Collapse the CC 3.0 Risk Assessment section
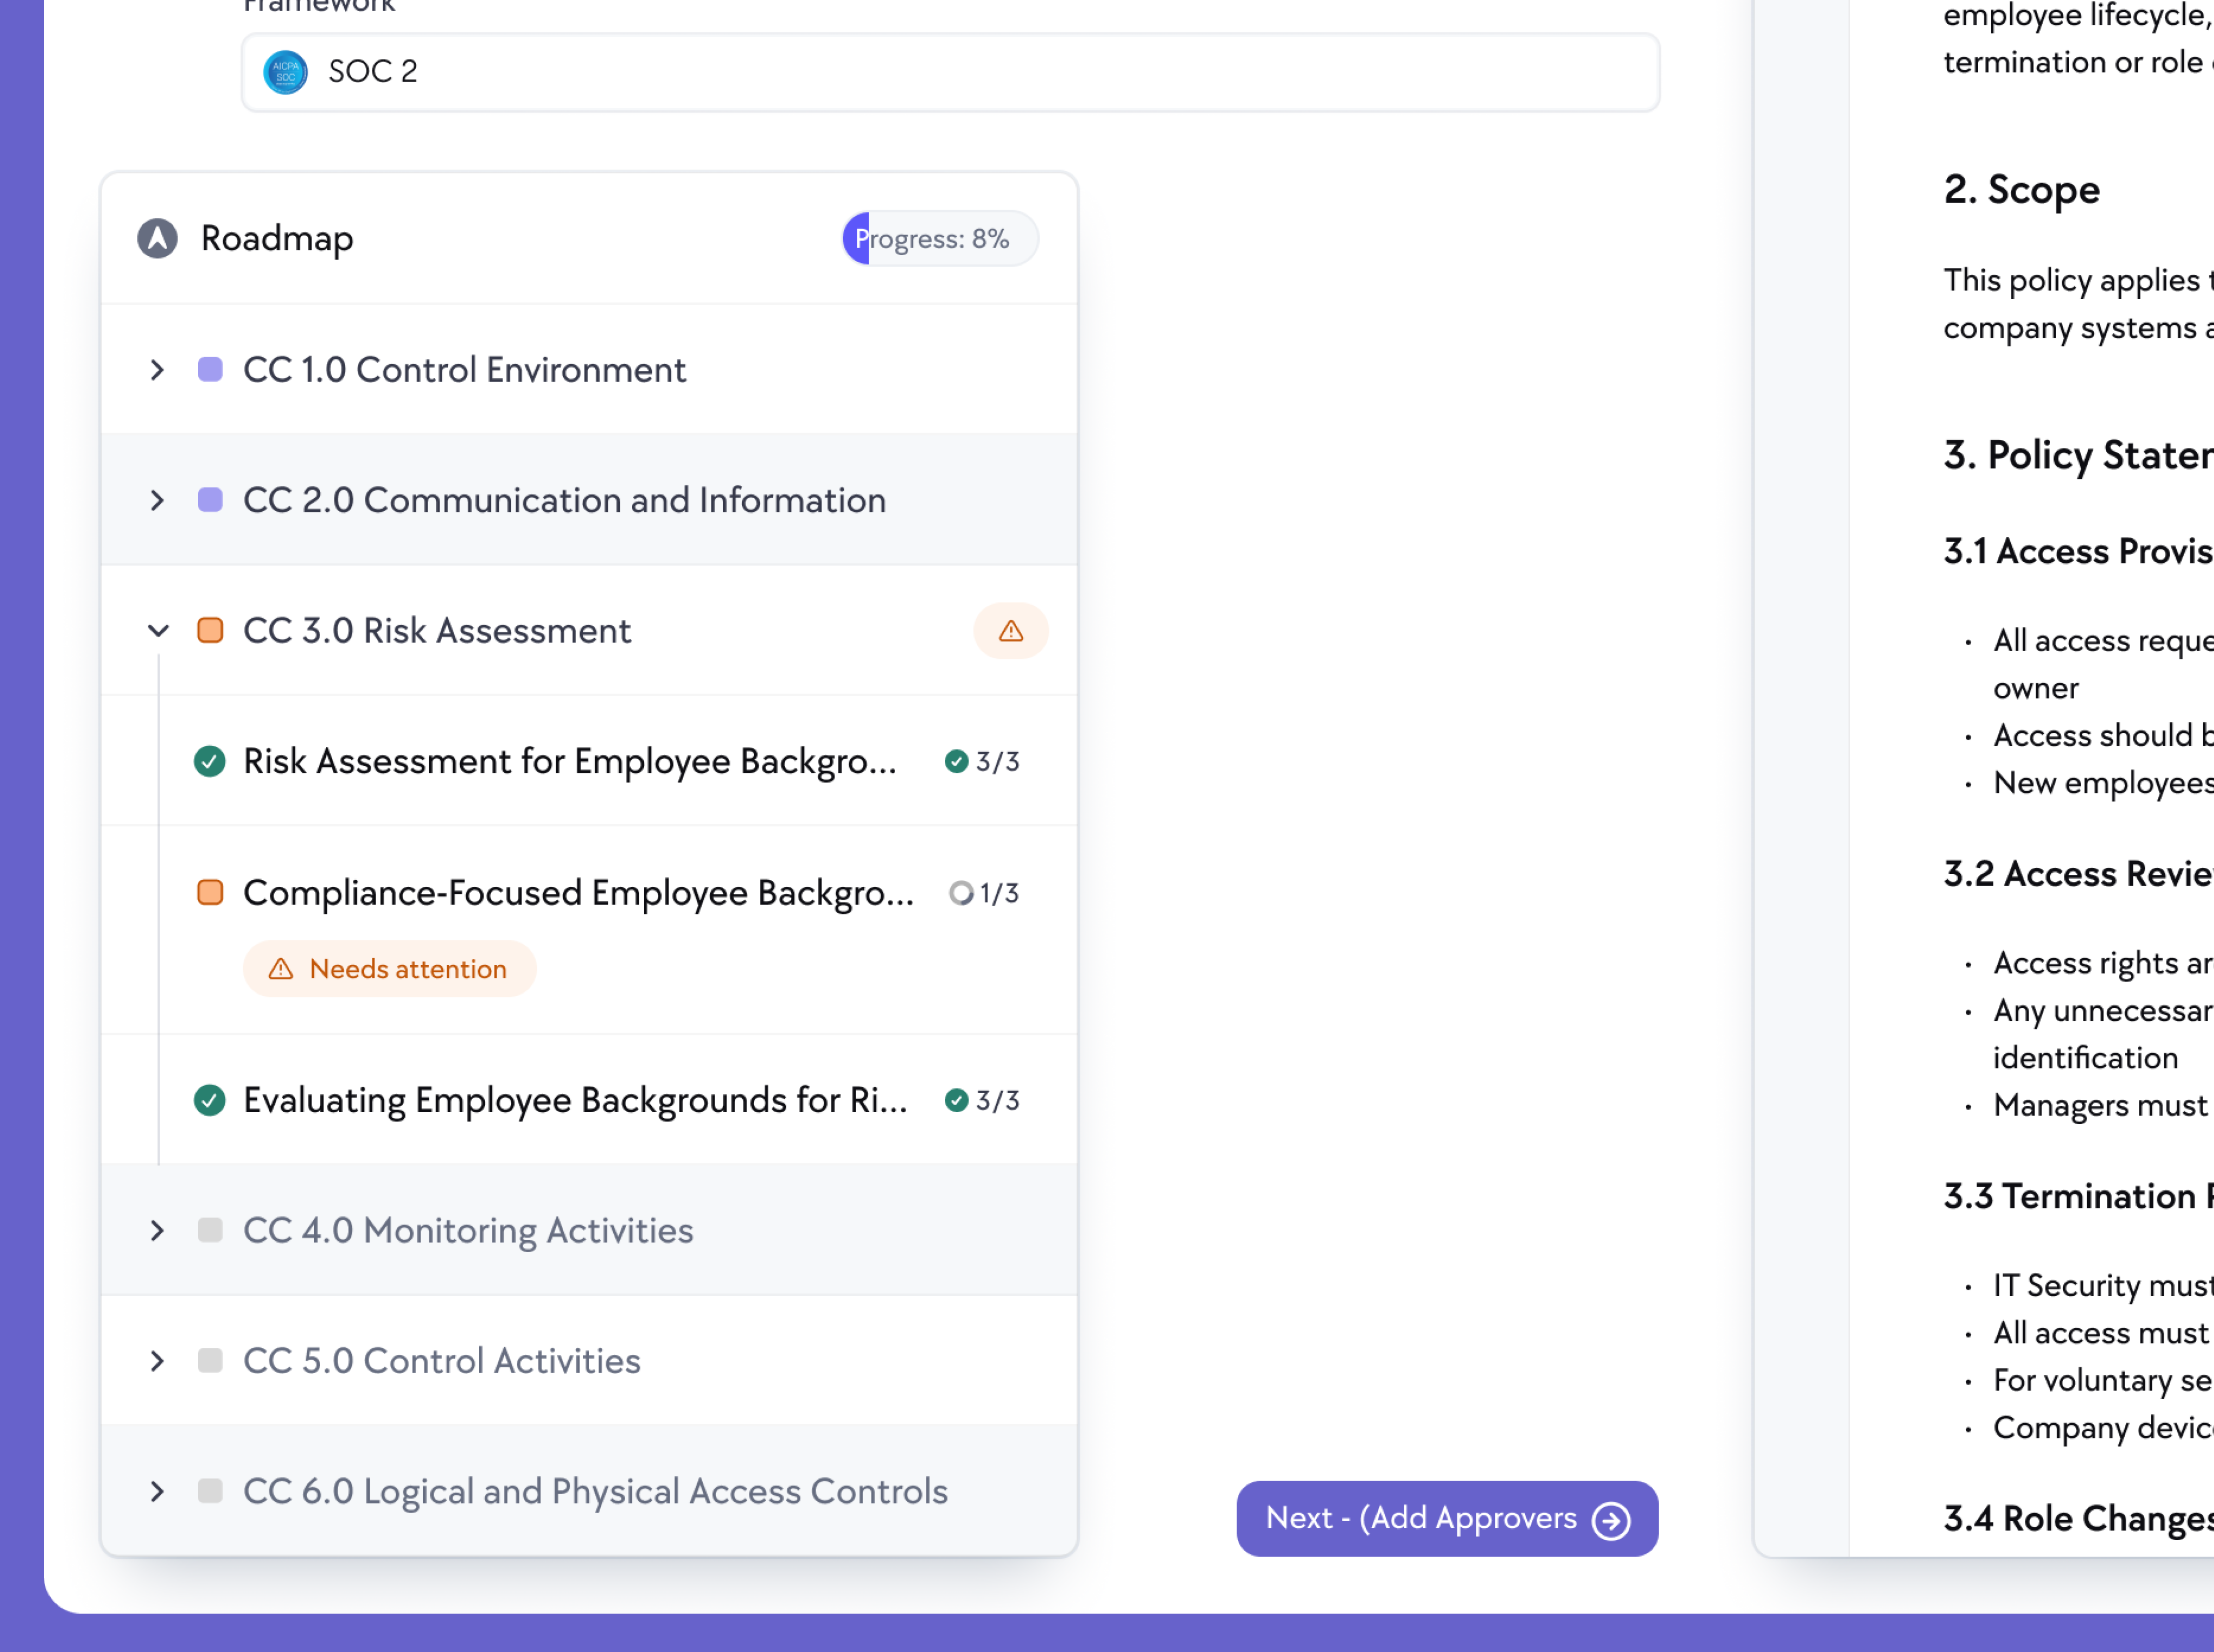The image size is (2214, 1652). [x=157, y=630]
